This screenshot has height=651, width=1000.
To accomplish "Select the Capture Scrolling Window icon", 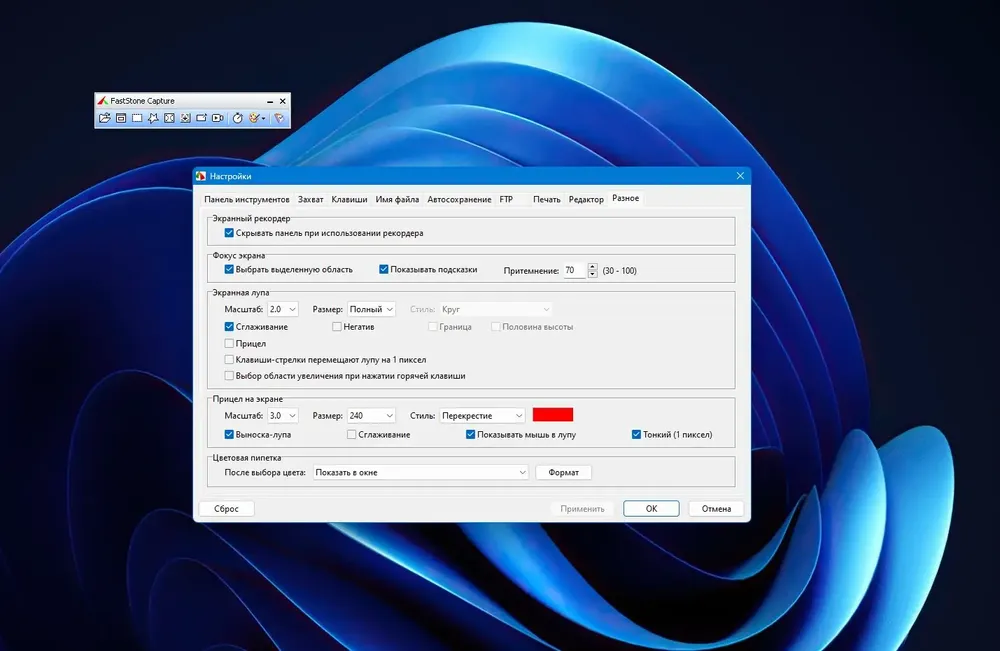I will pos(185,118).
